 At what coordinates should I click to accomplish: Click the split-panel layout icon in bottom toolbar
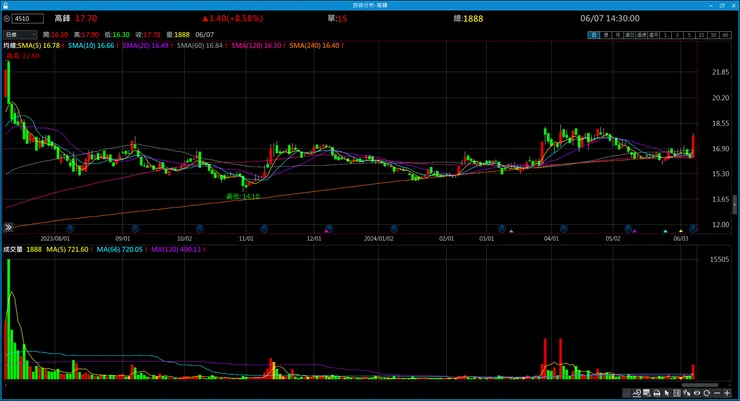[677, 393]
